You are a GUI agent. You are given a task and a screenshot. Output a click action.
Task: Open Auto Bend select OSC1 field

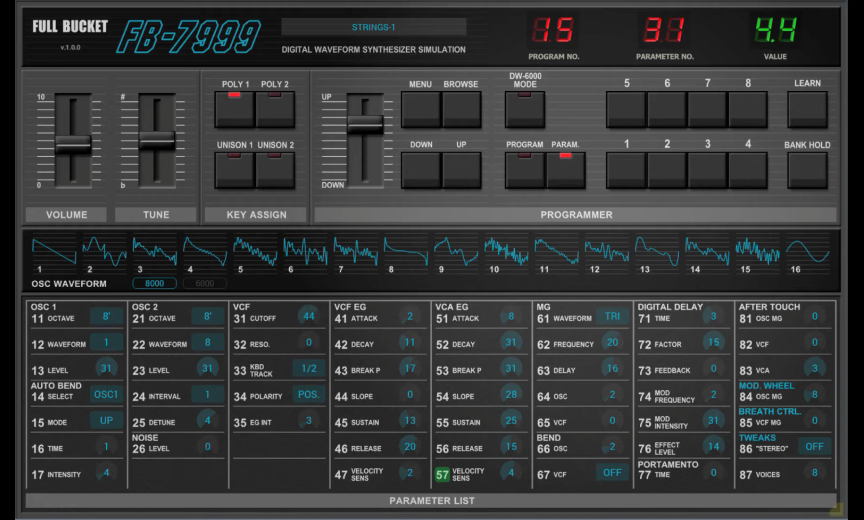coord(106,395)
